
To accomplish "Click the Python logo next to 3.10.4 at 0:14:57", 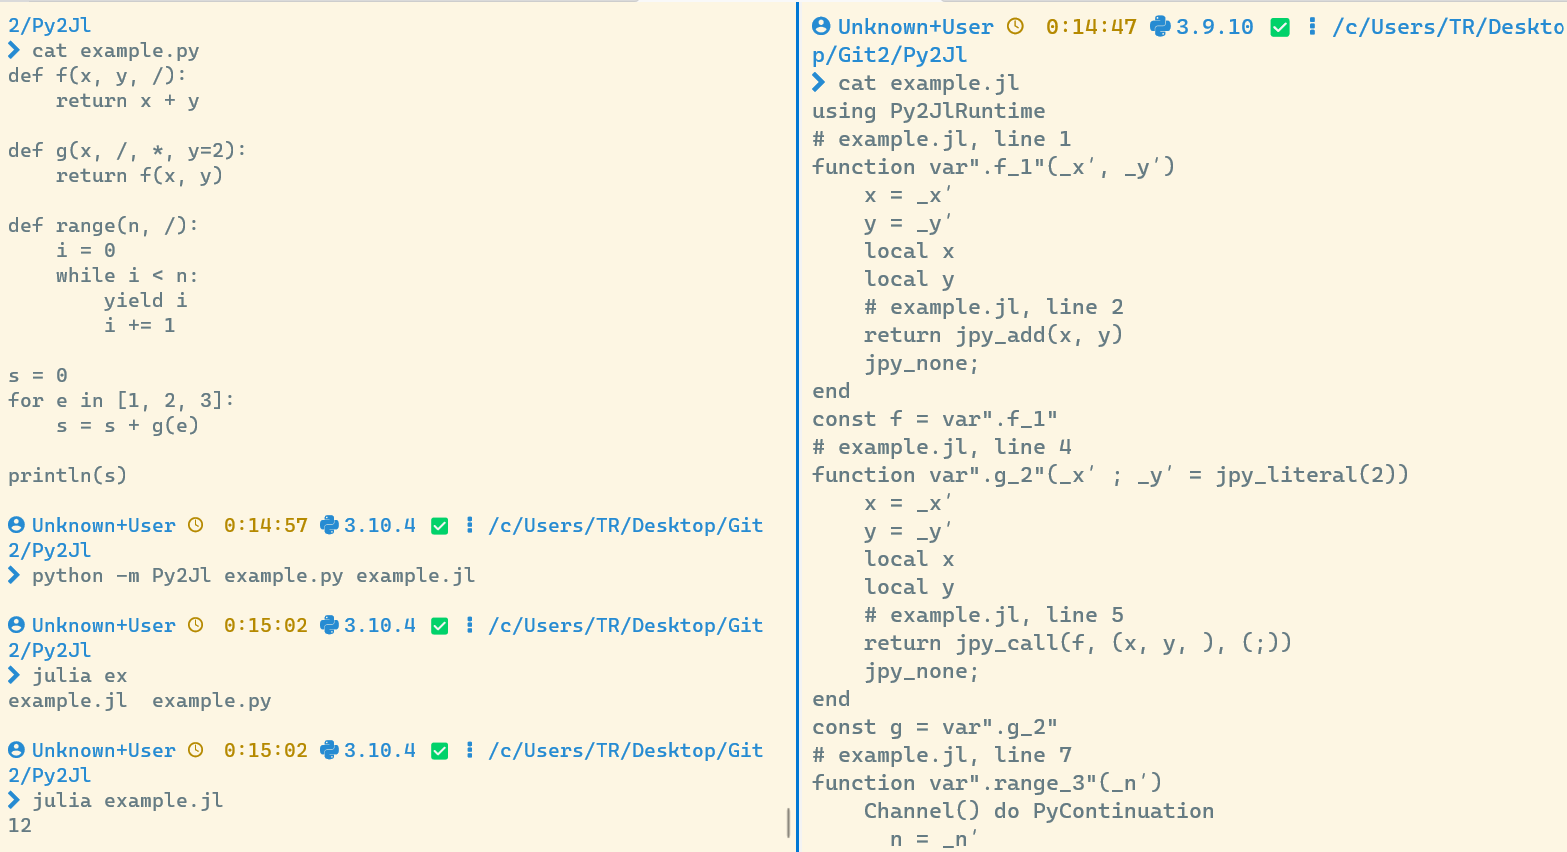I will point(329,525).
